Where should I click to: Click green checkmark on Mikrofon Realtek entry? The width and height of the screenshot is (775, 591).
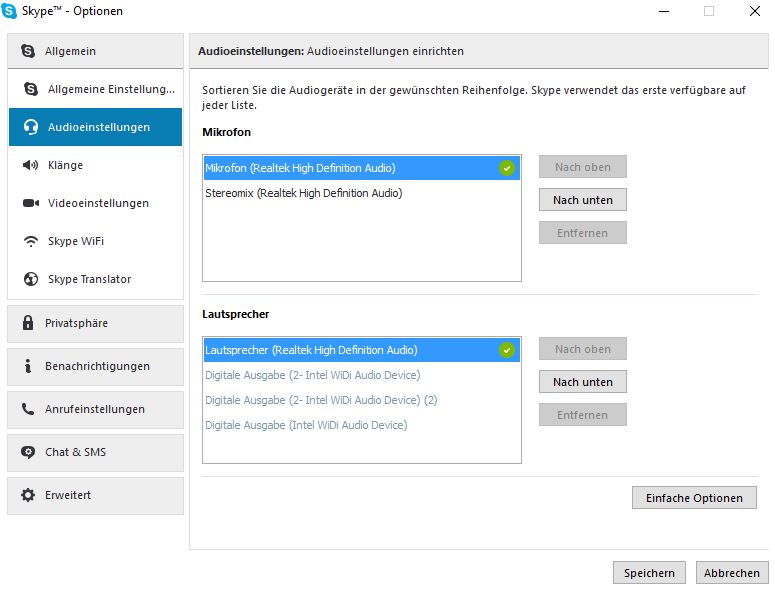tap(507, 168)
